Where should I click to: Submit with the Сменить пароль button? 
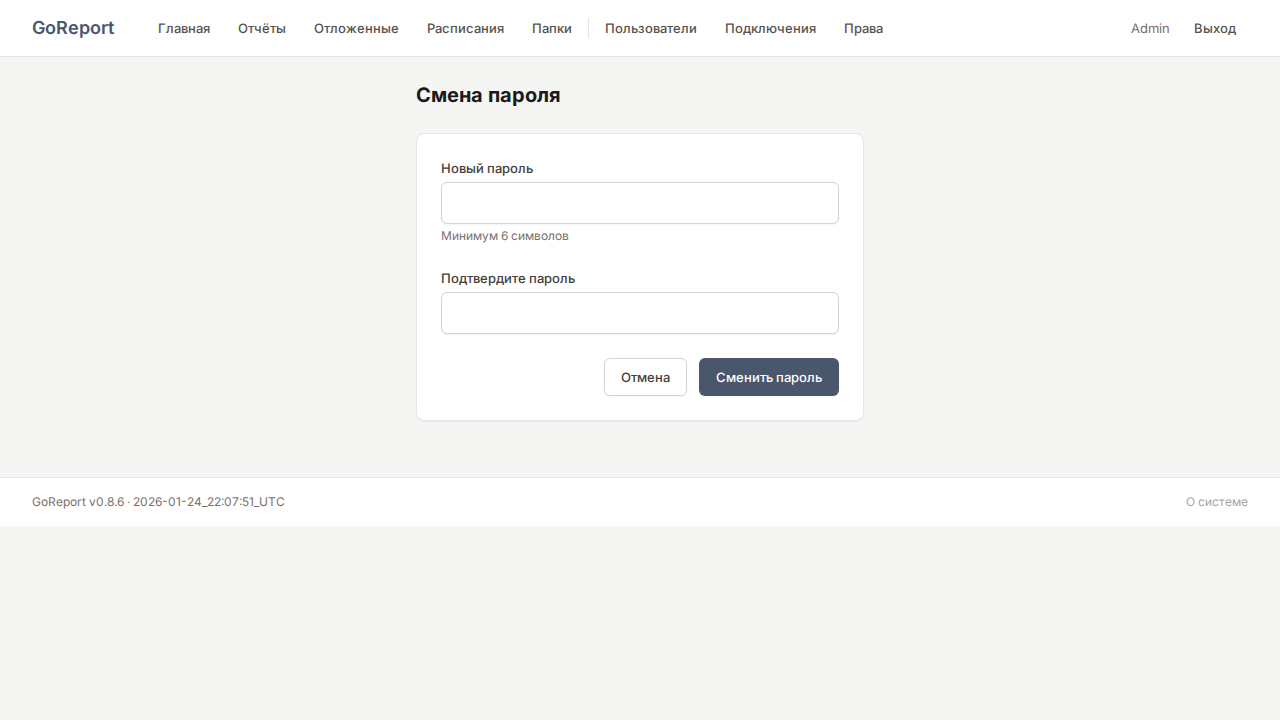768,377
